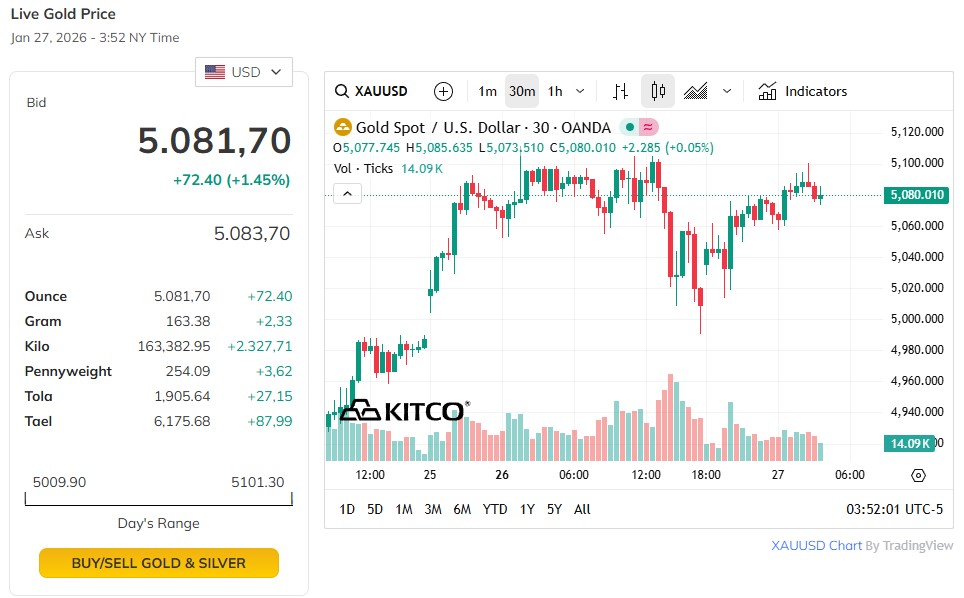Open the USD currency dropdown
The height and width of the screenshot is (598, 964).
click(x=244, y=72)
